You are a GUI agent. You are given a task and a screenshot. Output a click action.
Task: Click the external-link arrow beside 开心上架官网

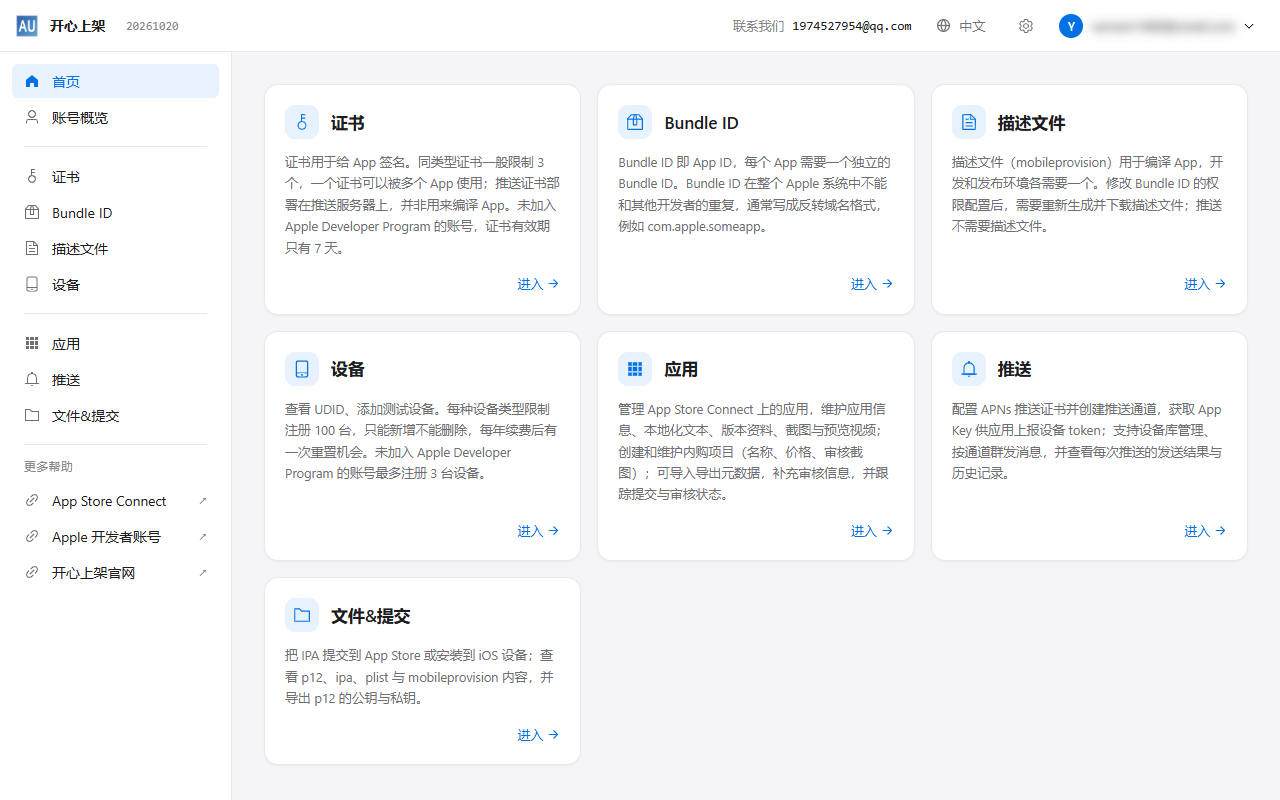click(x=203, y=573)
